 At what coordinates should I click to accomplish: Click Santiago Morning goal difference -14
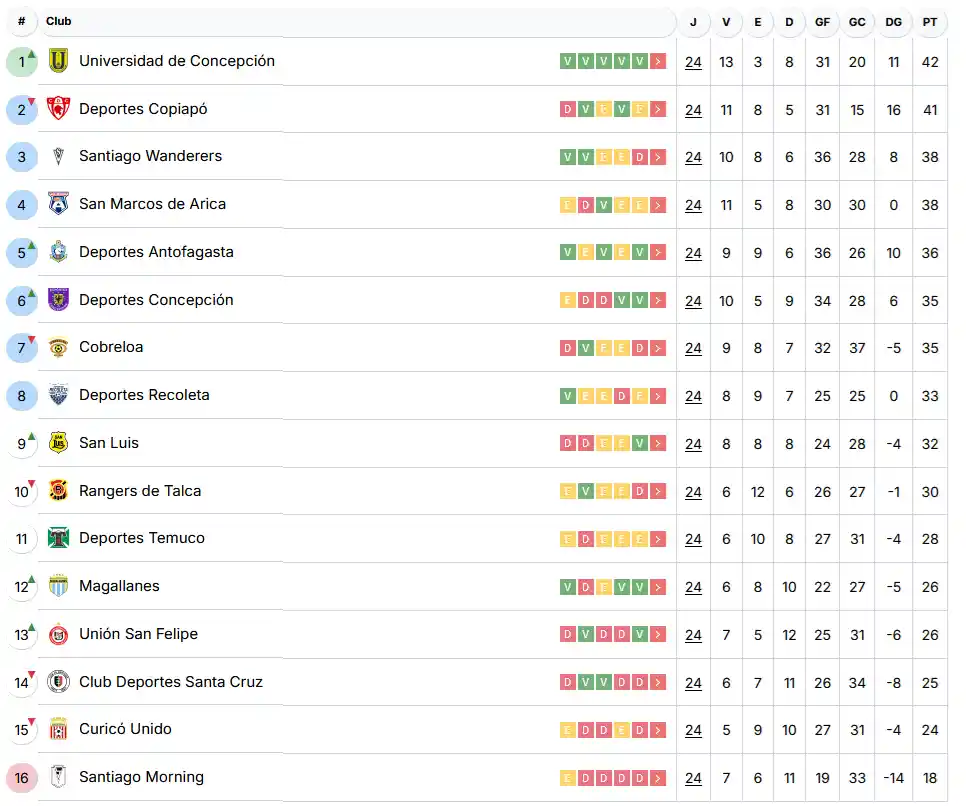(x=893, y=778)
